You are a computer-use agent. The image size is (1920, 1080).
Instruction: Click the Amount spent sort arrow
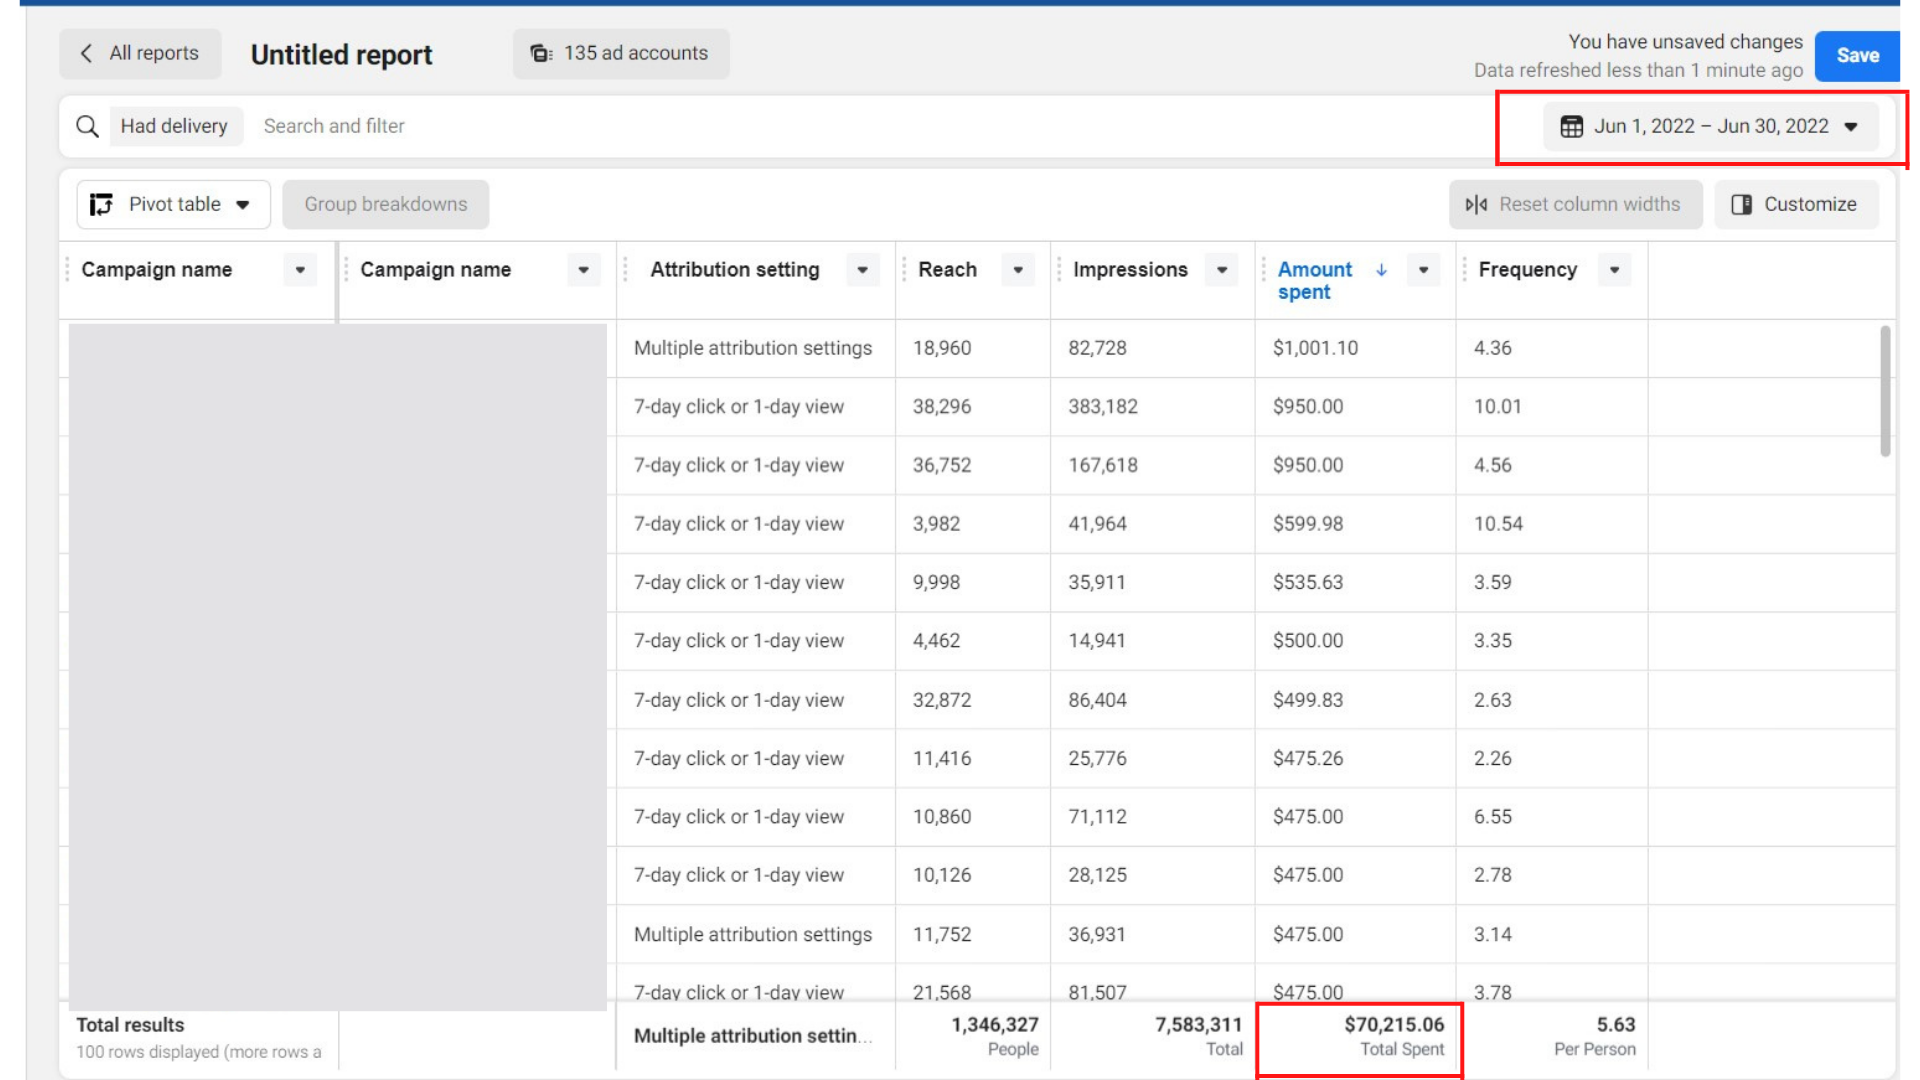1381,270
